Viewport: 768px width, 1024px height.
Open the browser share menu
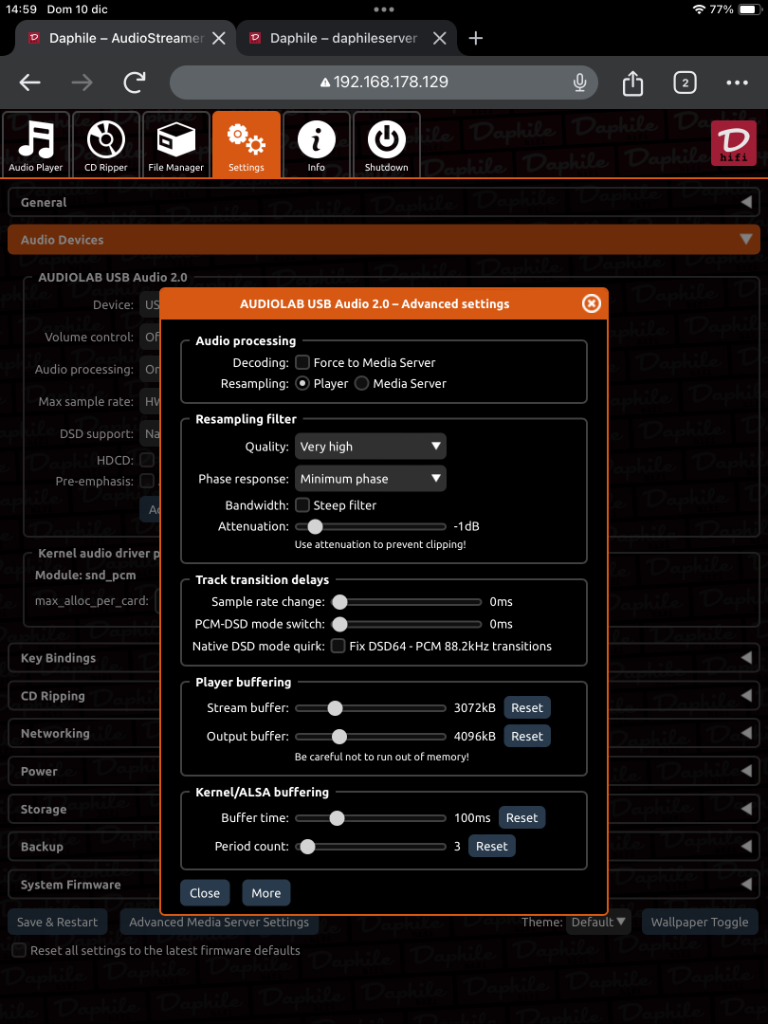632,83
